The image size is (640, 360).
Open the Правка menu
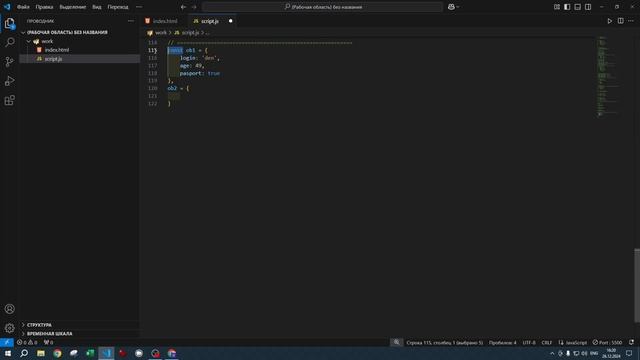44,7
